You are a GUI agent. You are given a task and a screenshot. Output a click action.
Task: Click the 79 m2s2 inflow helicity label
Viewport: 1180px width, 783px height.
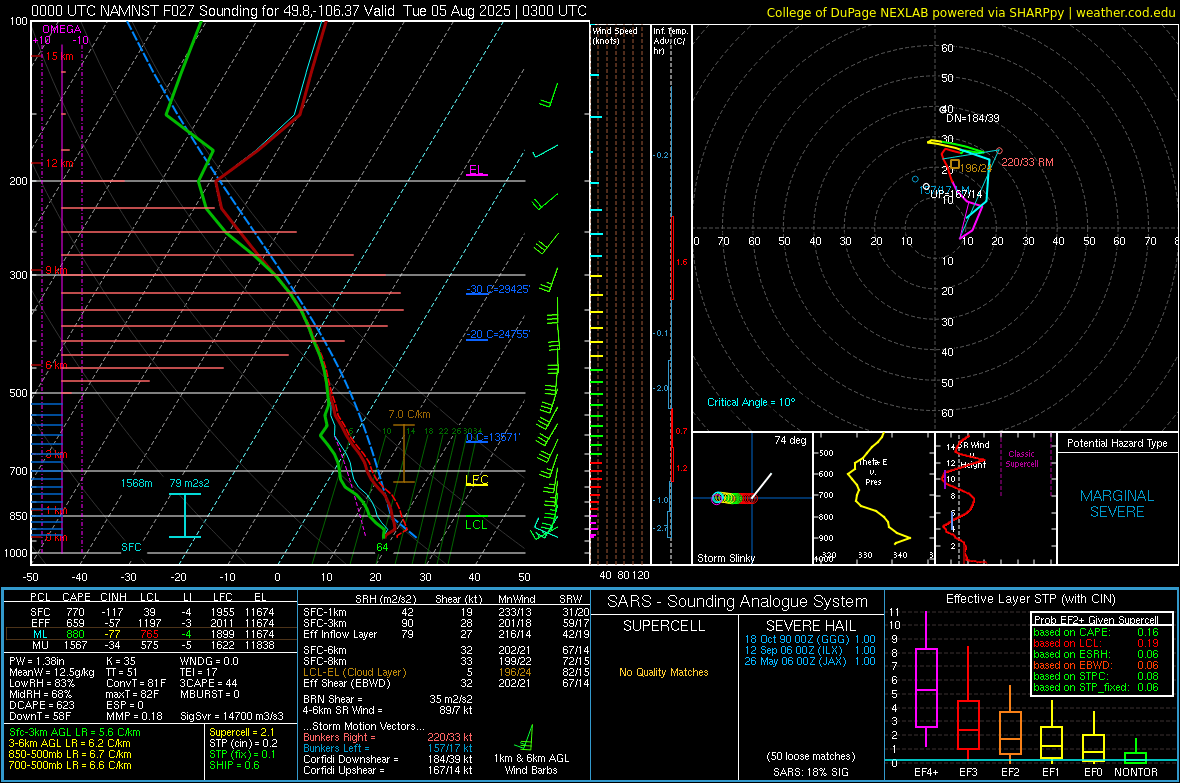click(190, 483)
